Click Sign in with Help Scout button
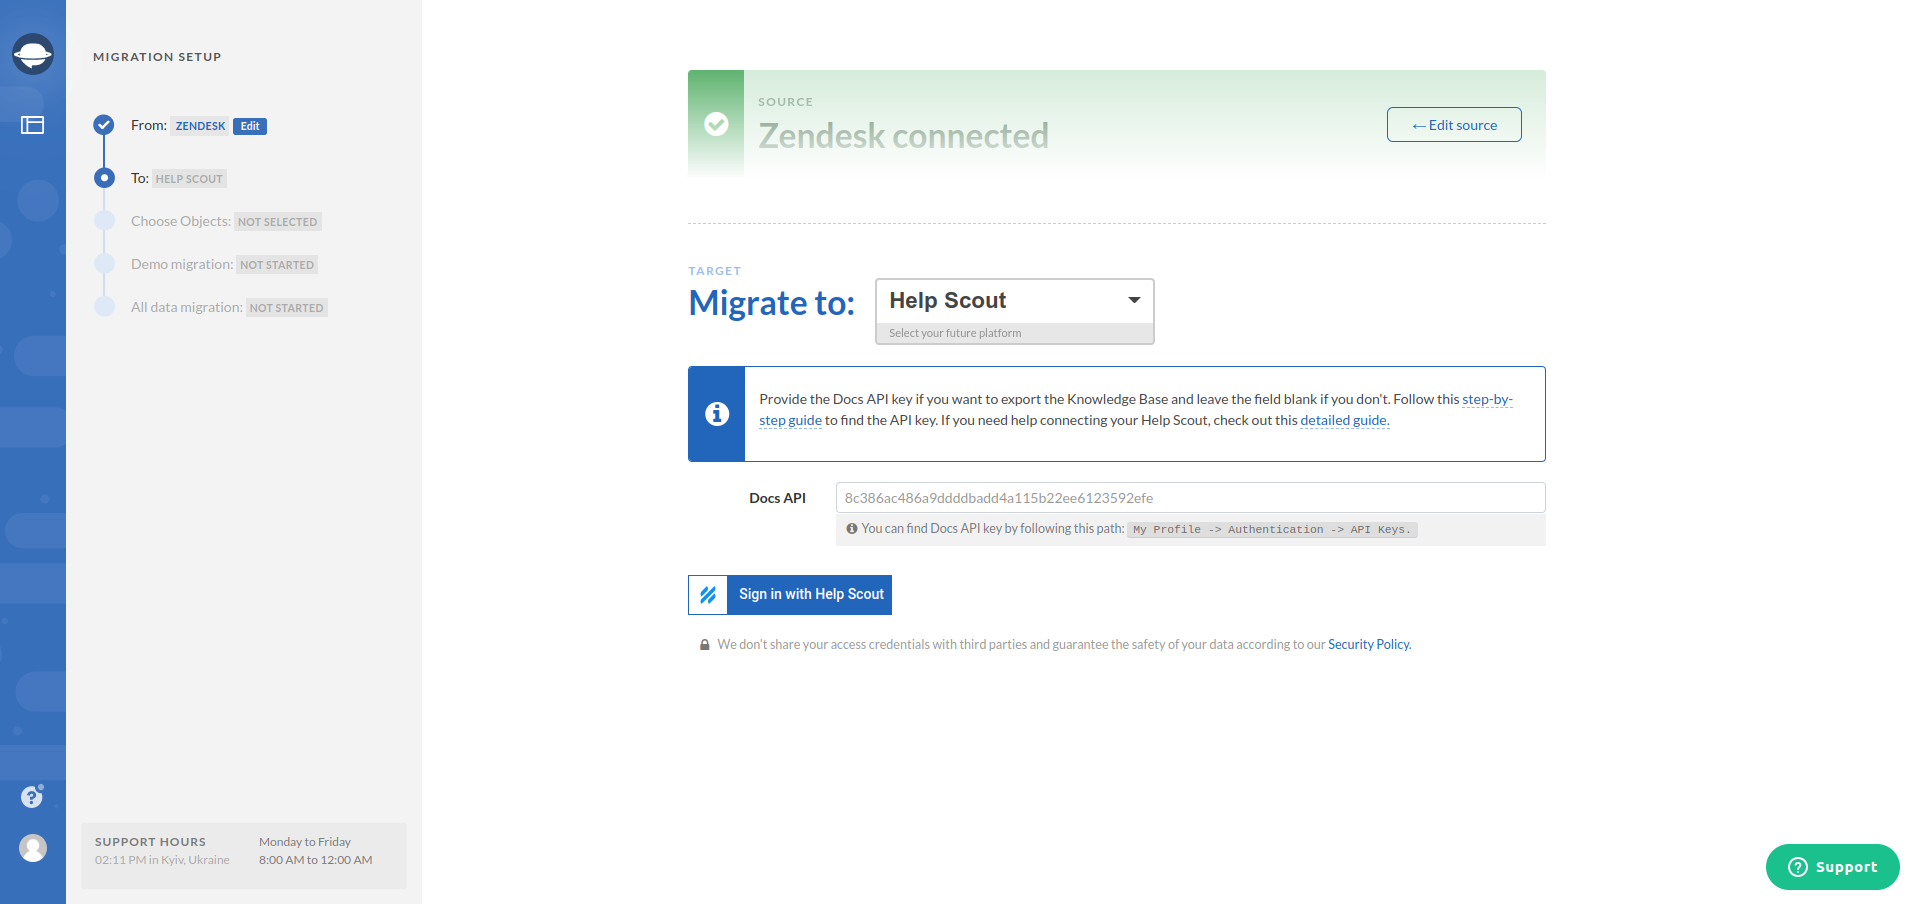 pos(790,595)
